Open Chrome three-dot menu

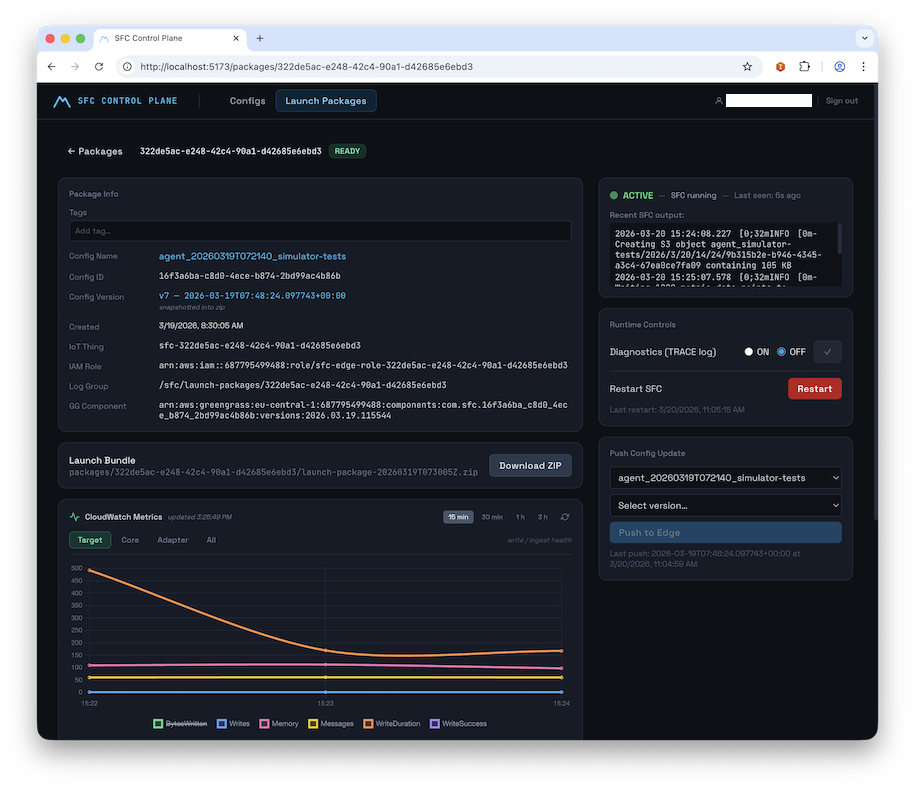(x=863, y=67)
